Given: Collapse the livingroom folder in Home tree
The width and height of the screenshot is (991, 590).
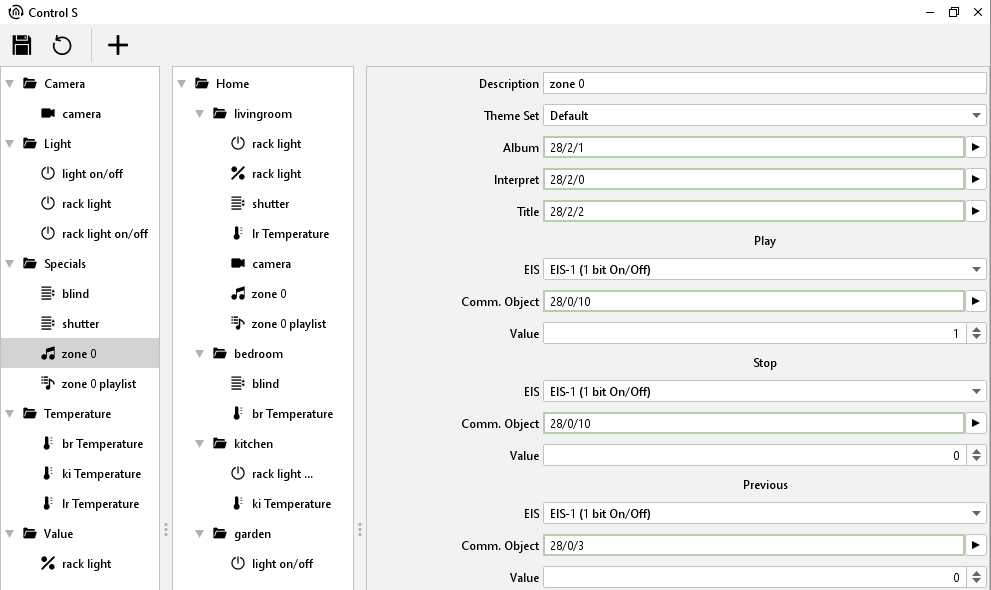Looking at the screenshot, I should point(200,114).
